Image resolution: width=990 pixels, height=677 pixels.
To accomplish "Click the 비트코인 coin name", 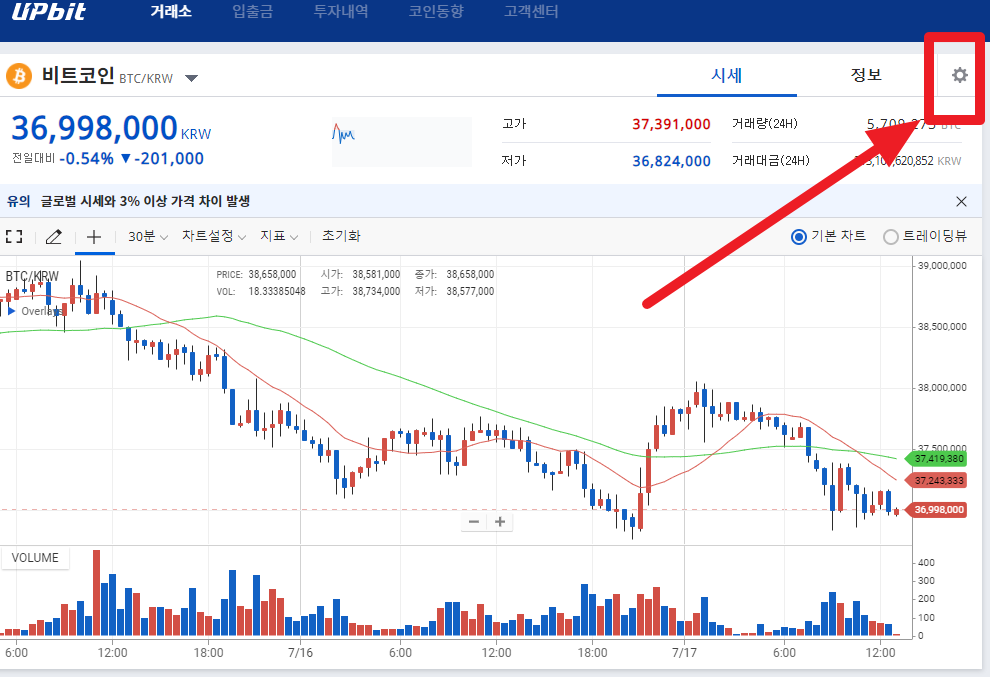I will (78, 75).
